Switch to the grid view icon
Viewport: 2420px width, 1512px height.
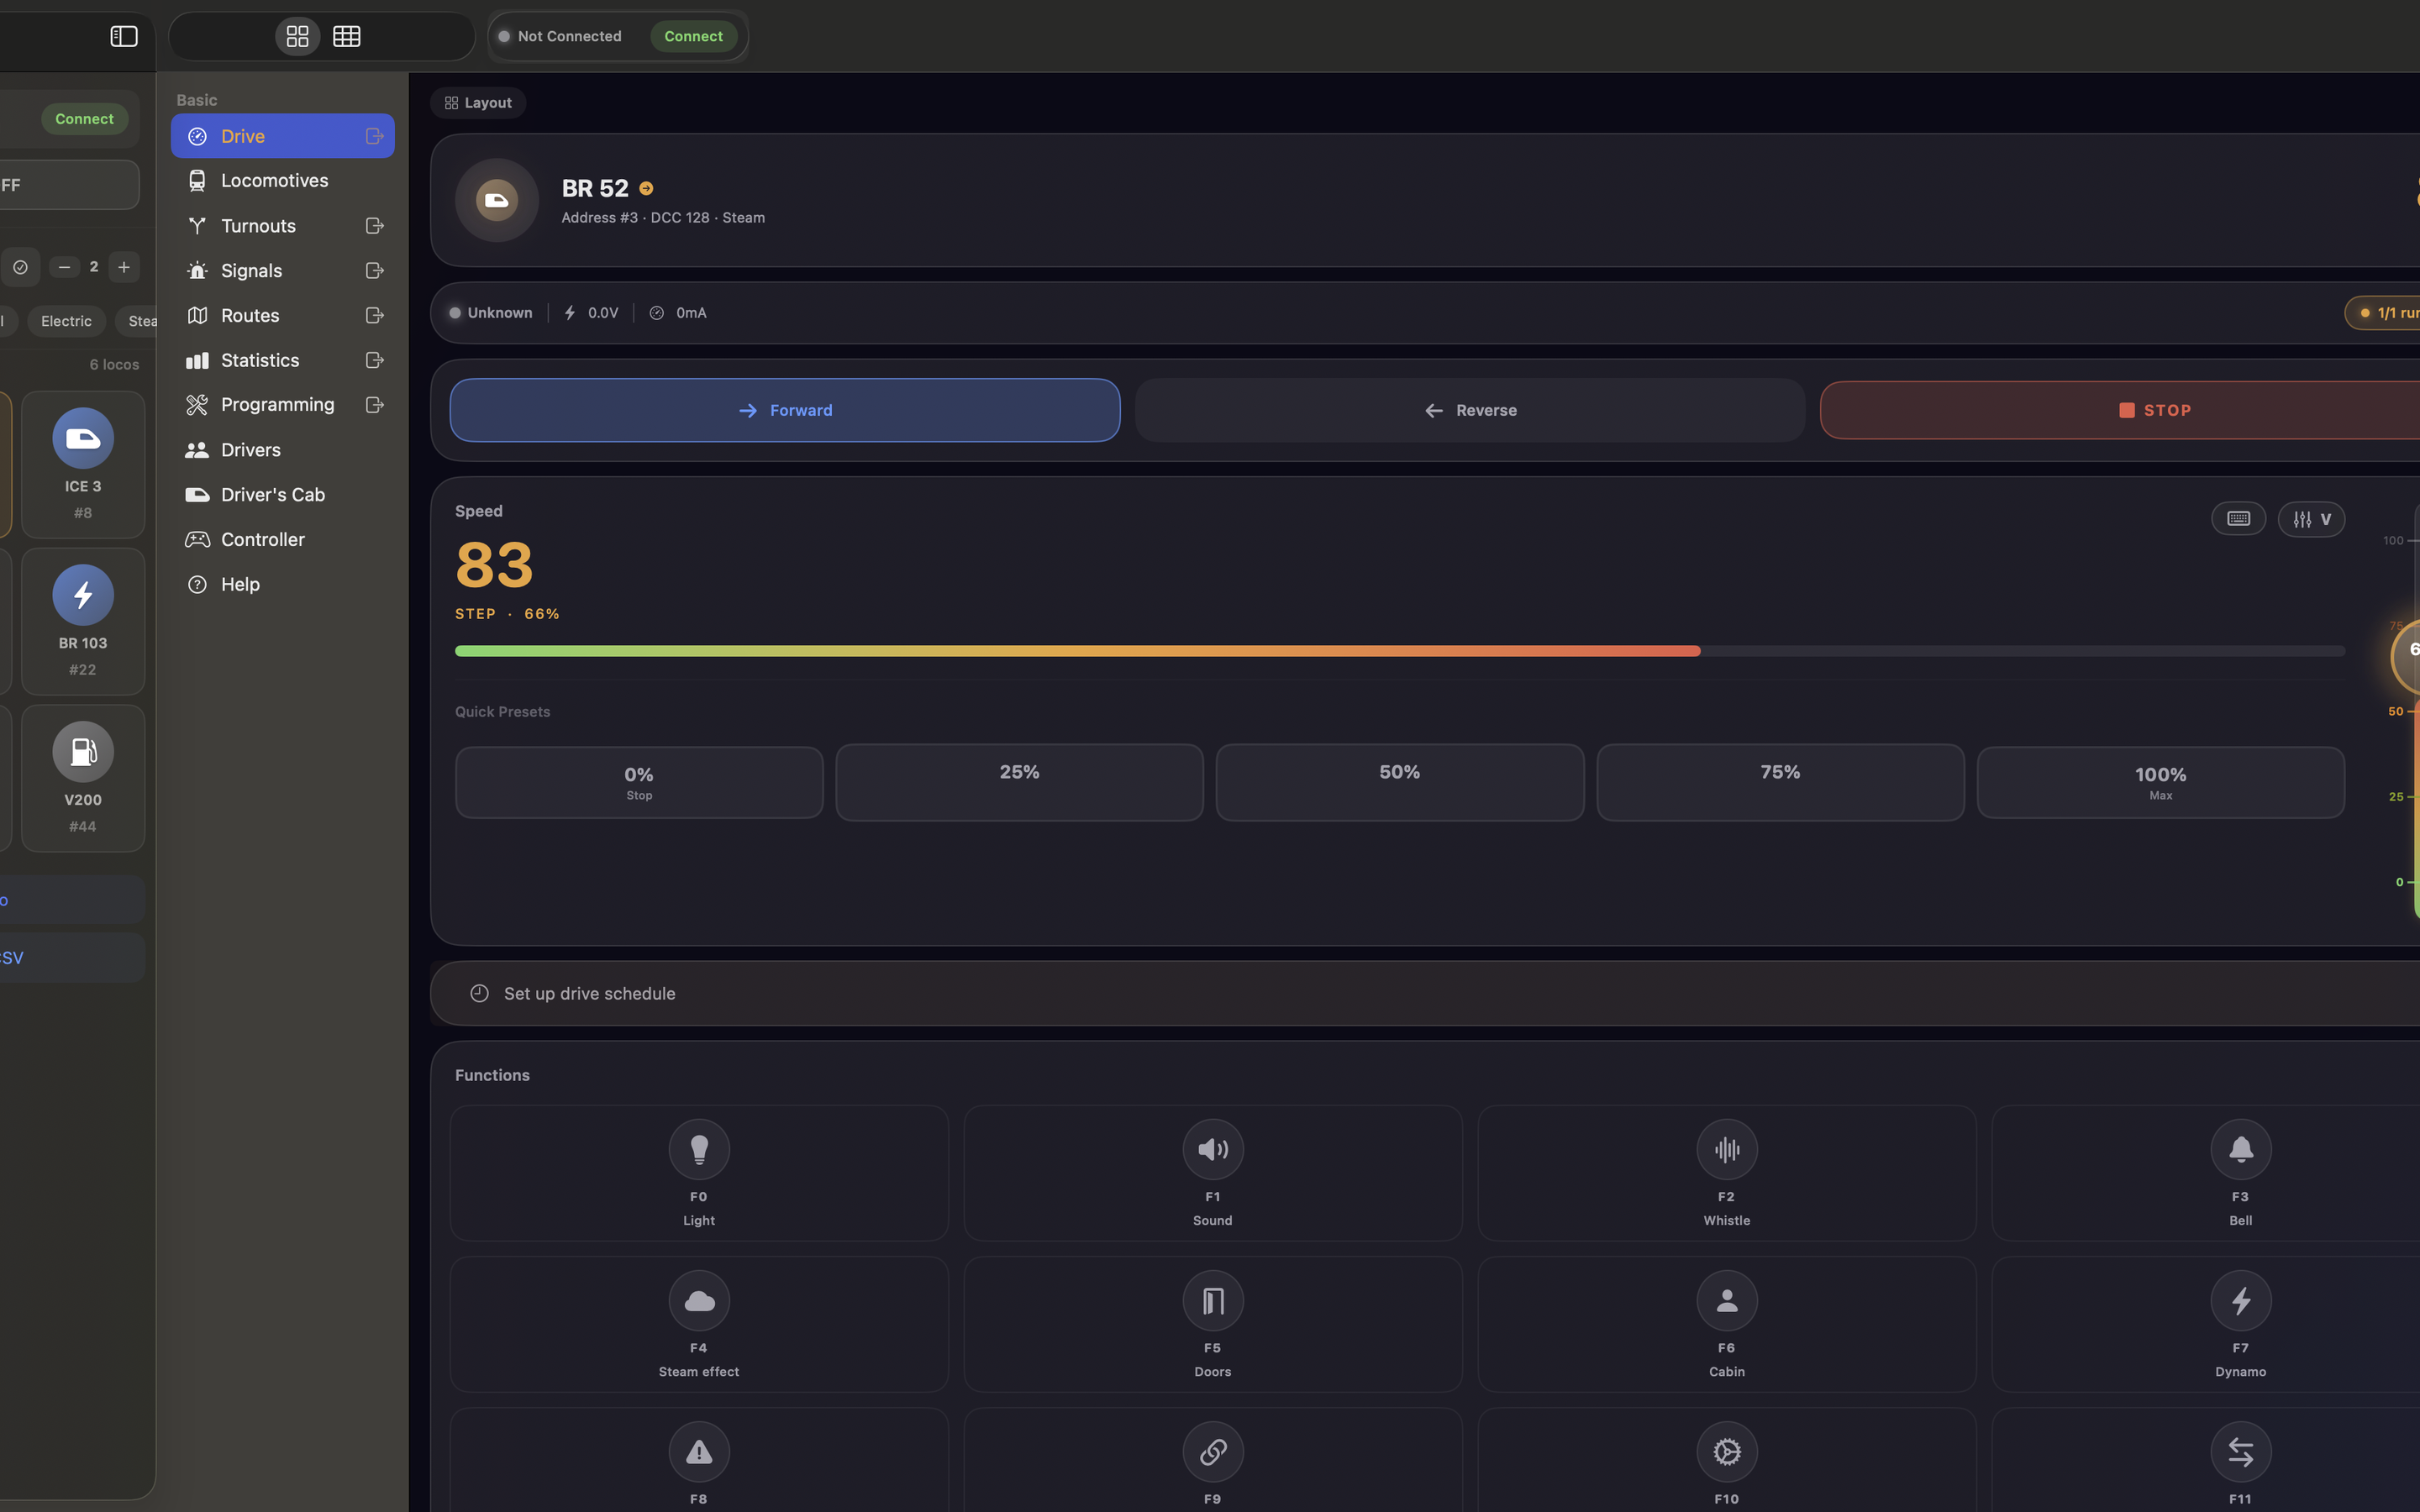click(x=298, y=36)
